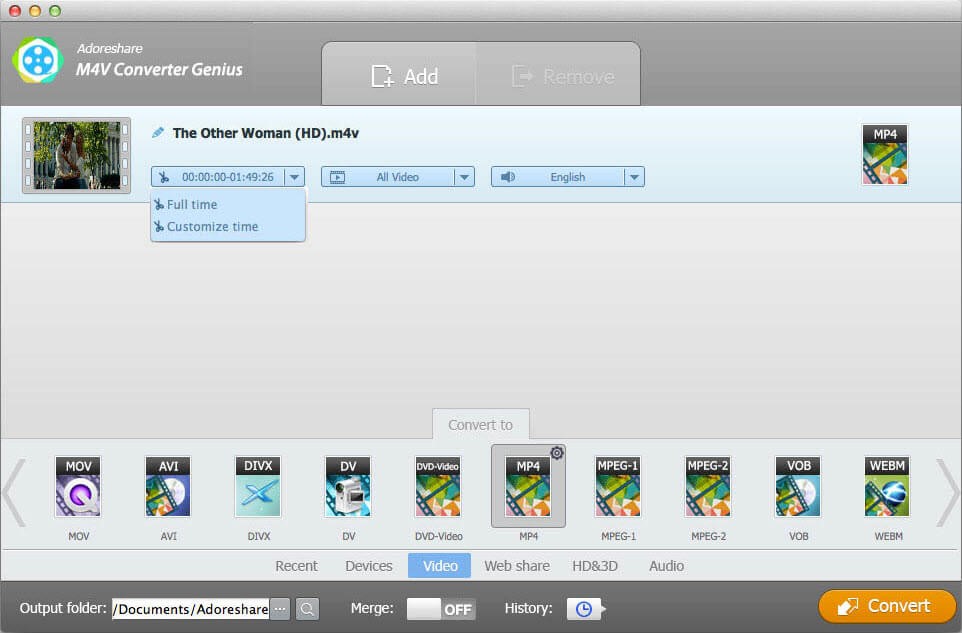962x633 pixels.
Task: Open the HD&3D tab
Action: tap(595, 566)
